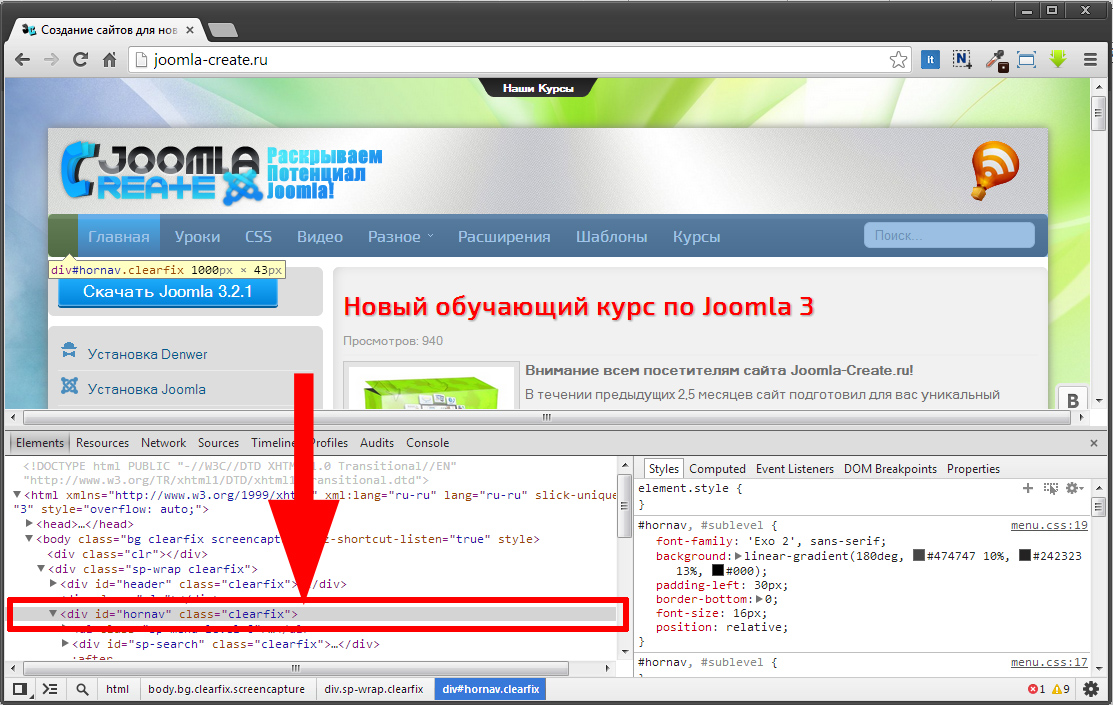Image resolution: width=1113 pixels, height=705 pixels.
Task: Click the bookmark star in address bar
Action: click(899, 60)
